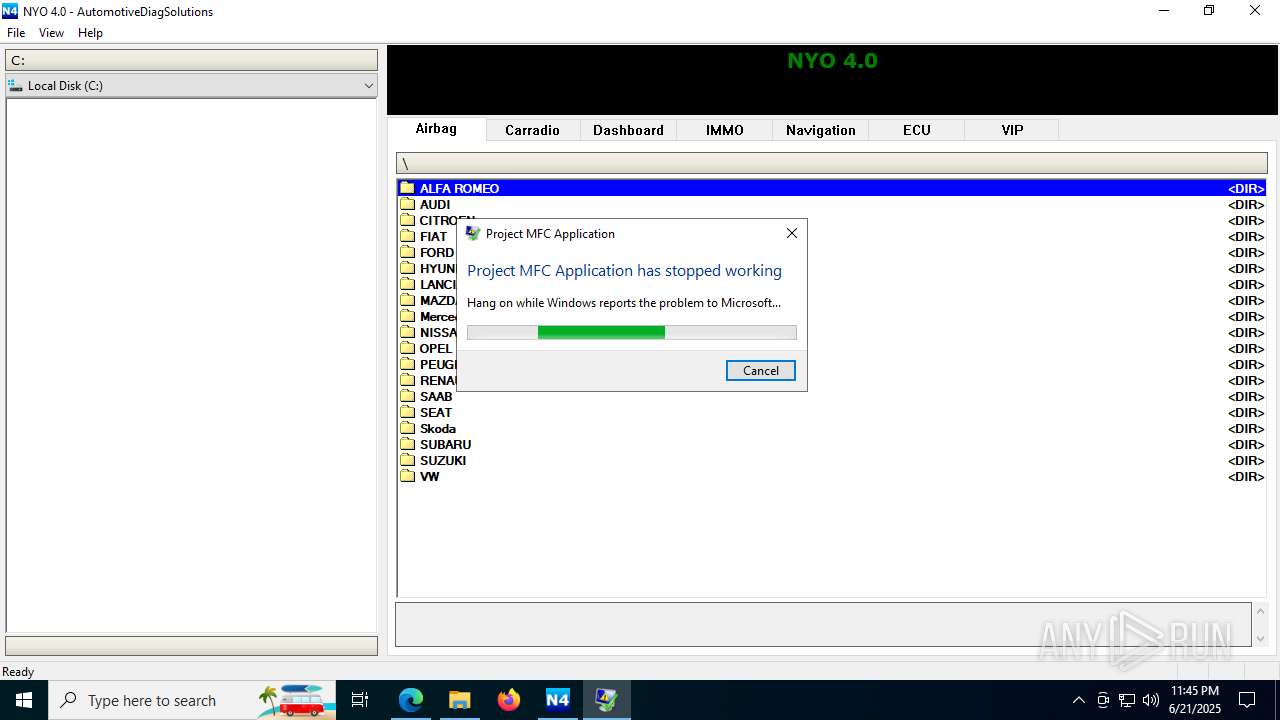Click the <DIR> label in SAAB row
The image size is (1280, 720).
pos(1246,396)
